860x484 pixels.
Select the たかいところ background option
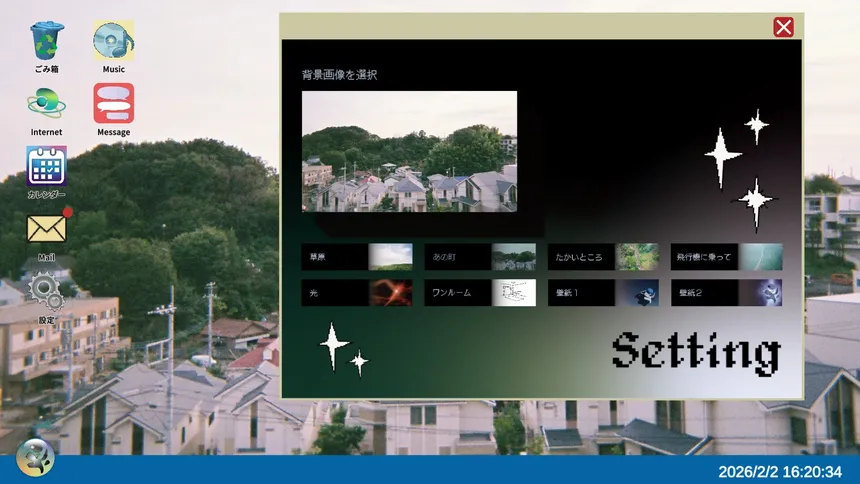click(603, 257)
